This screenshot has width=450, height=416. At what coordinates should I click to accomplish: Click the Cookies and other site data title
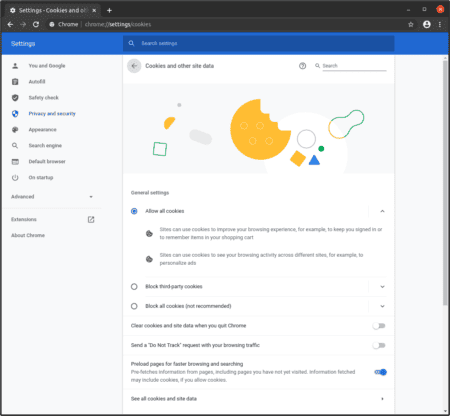tap(179, 66)
